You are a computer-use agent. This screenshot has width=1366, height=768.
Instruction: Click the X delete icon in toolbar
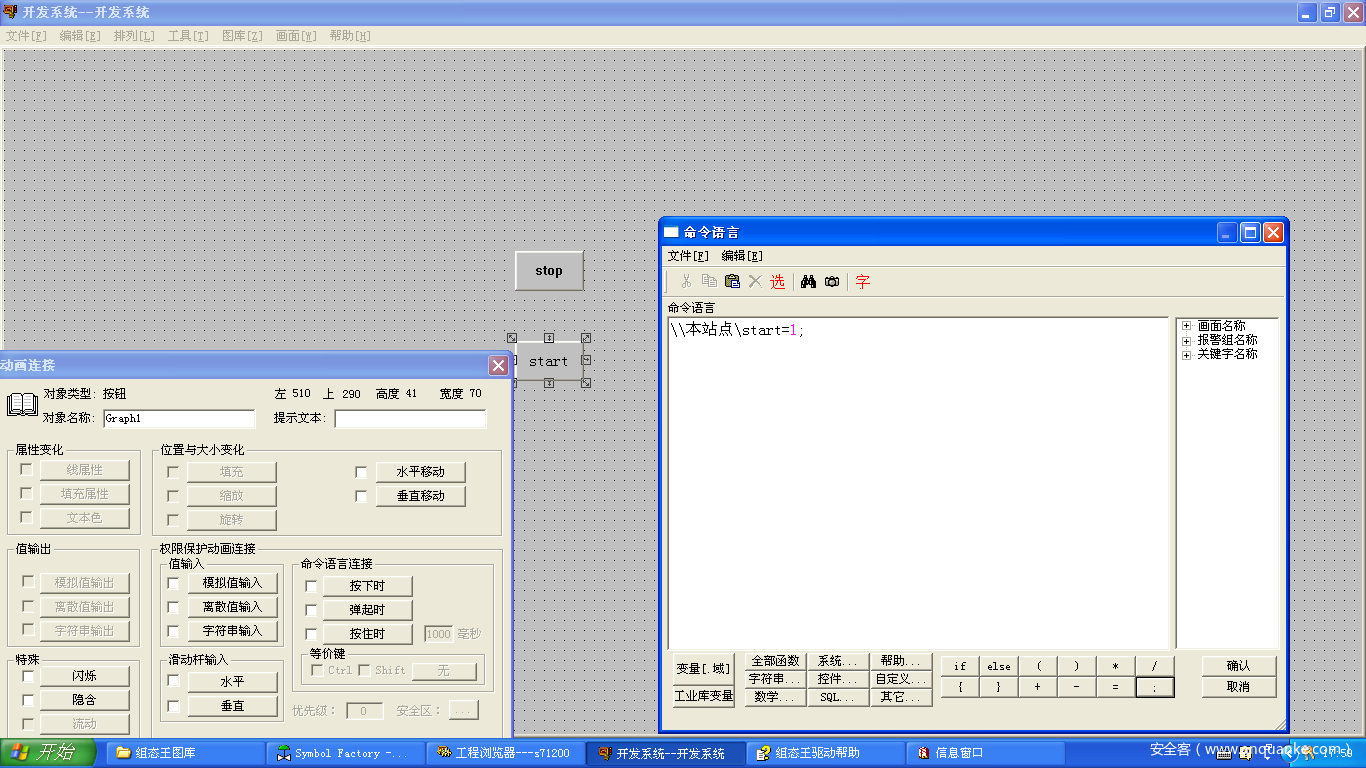(755, 282)
